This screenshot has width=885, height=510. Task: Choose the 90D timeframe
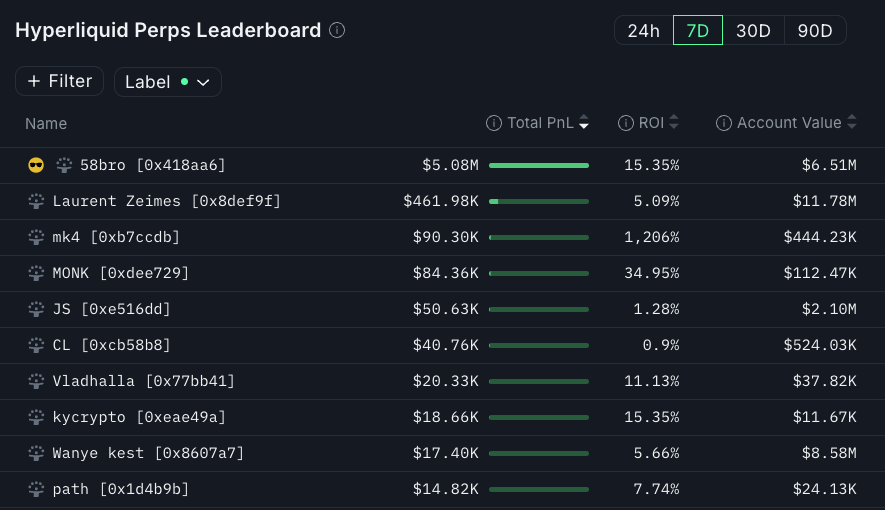[815, 30]
